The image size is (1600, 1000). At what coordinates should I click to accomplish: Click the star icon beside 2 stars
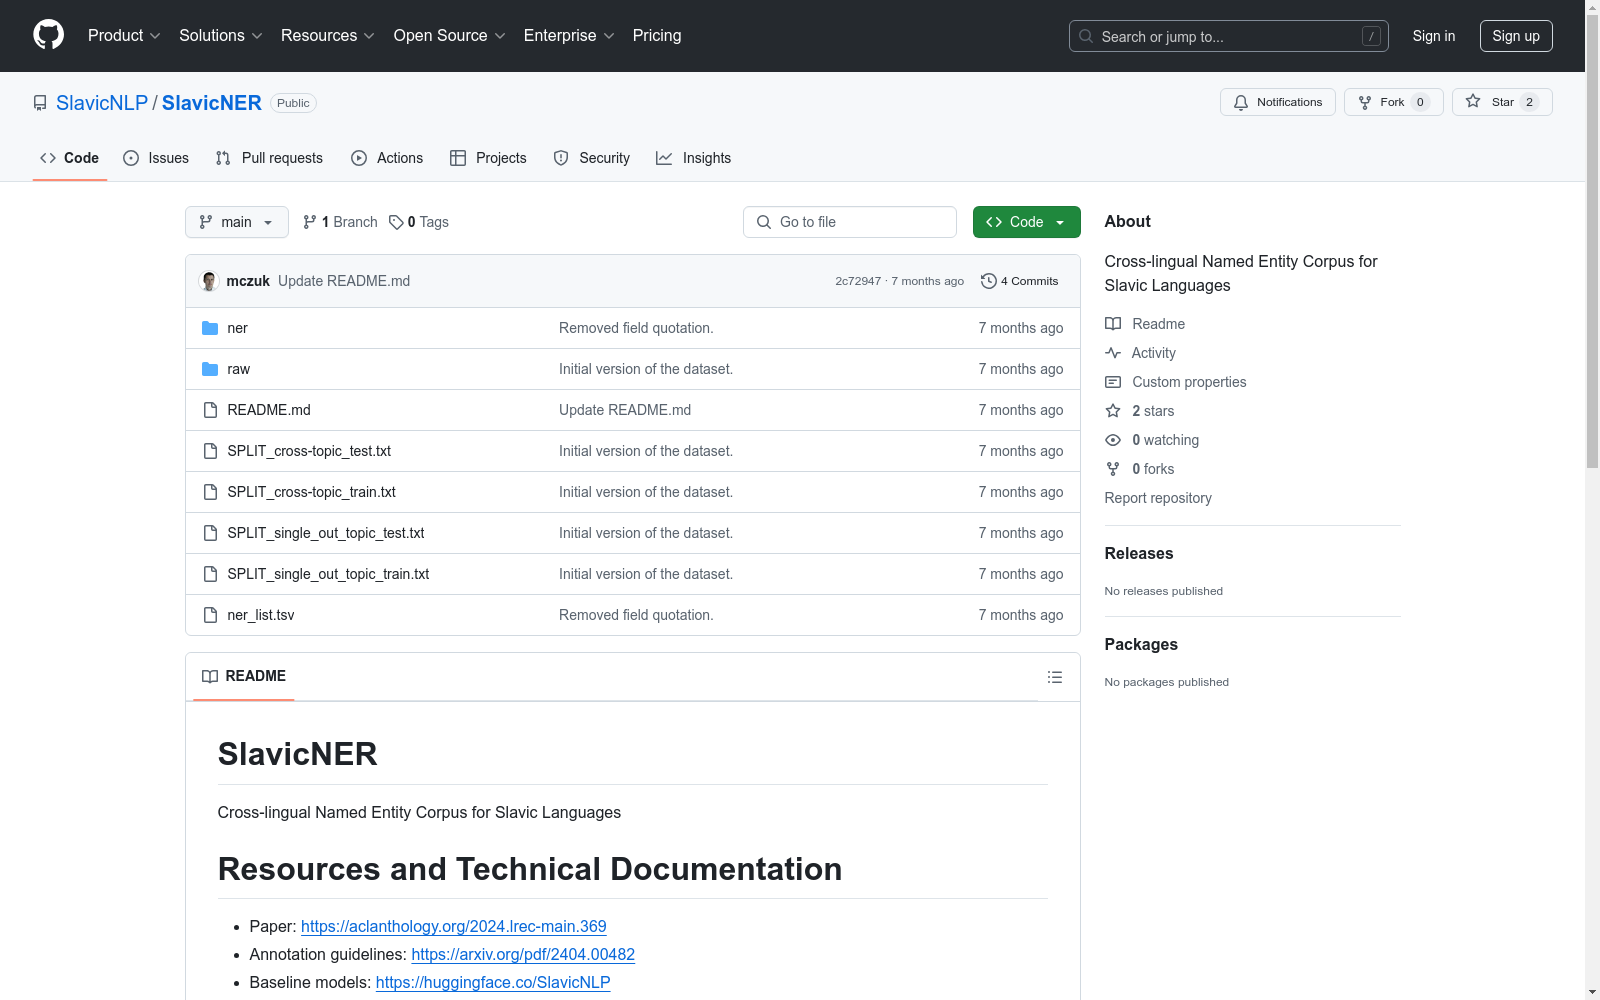point(1113,411)
